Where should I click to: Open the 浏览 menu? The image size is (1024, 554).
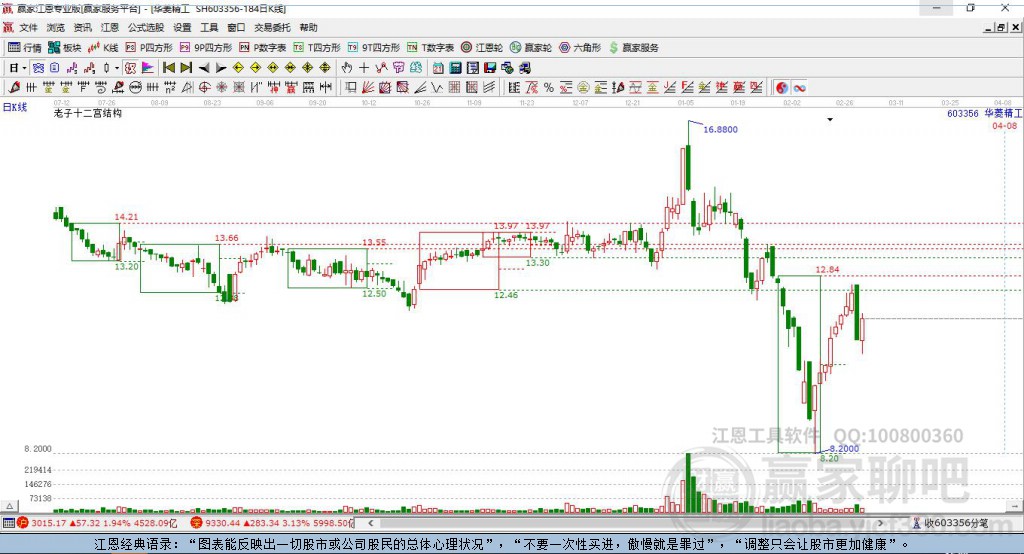(56, 27)
